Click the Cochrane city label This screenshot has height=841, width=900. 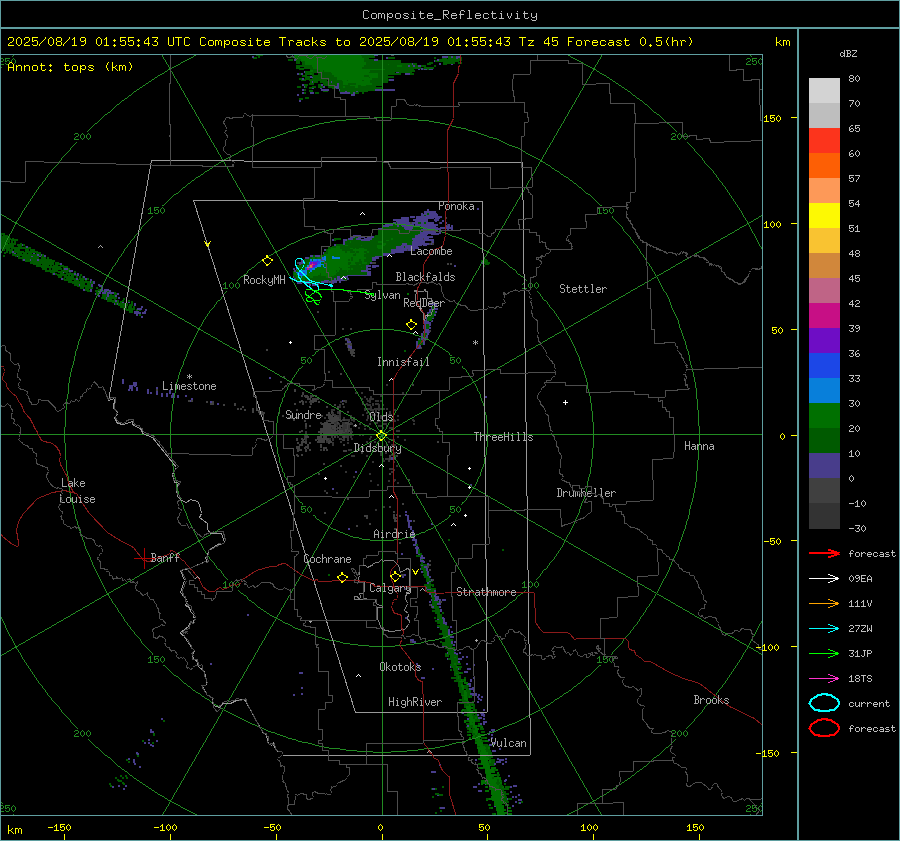click(327, 559)
